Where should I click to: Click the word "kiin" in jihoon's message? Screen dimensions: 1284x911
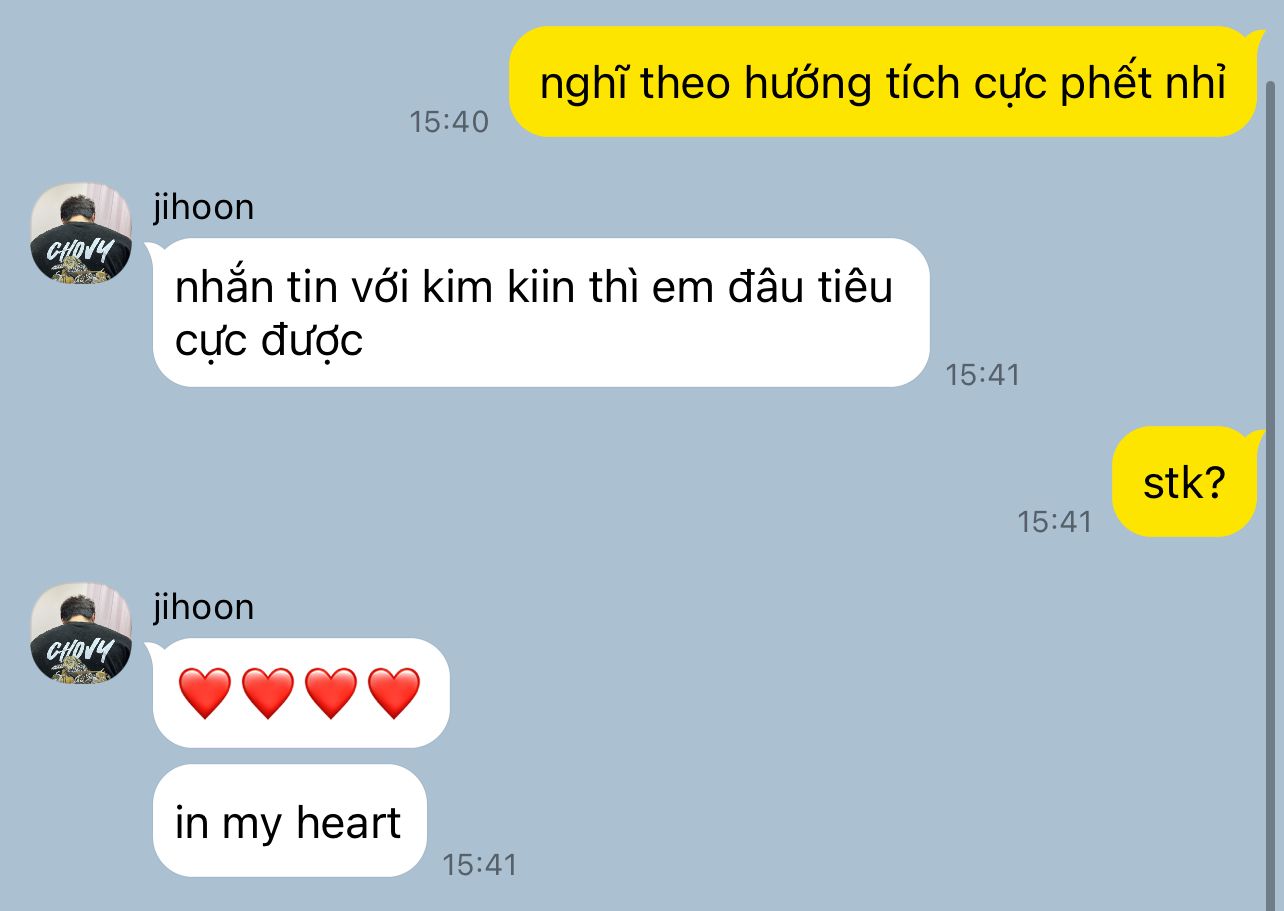click(x=541, y=288)
